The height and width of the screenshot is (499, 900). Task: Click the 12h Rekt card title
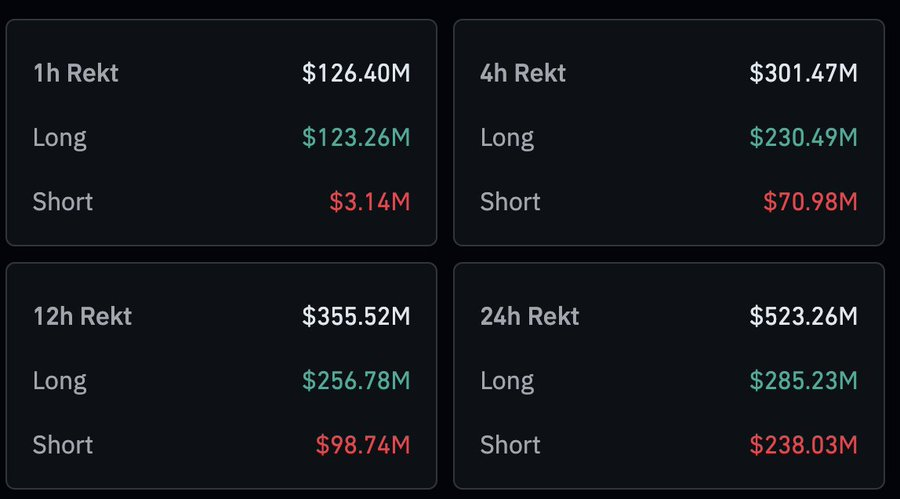pyautogui.click(x=81, y=317)
